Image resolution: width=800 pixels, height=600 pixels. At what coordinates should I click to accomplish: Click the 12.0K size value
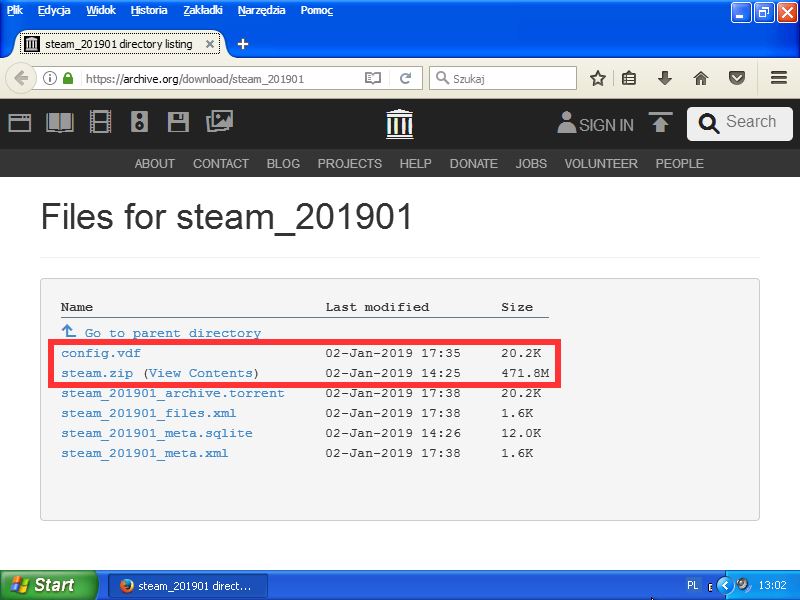[x=521, y=433]
